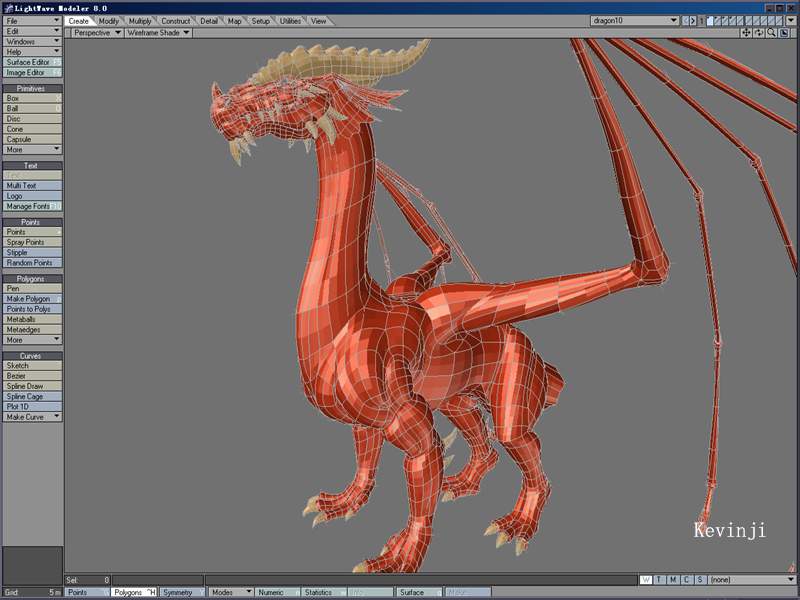Click the viewport Zoom magnifier icon

771,33
